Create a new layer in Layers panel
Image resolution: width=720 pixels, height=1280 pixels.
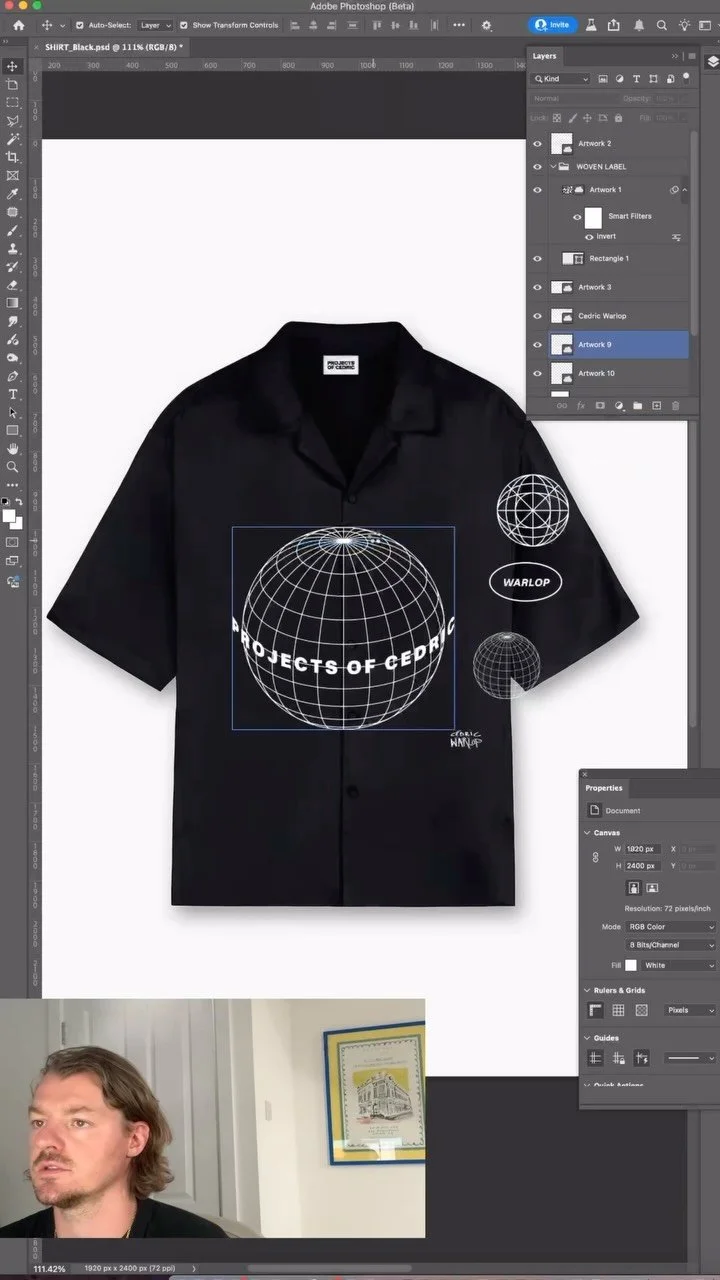pyautogui.click(x=656, y=406)
